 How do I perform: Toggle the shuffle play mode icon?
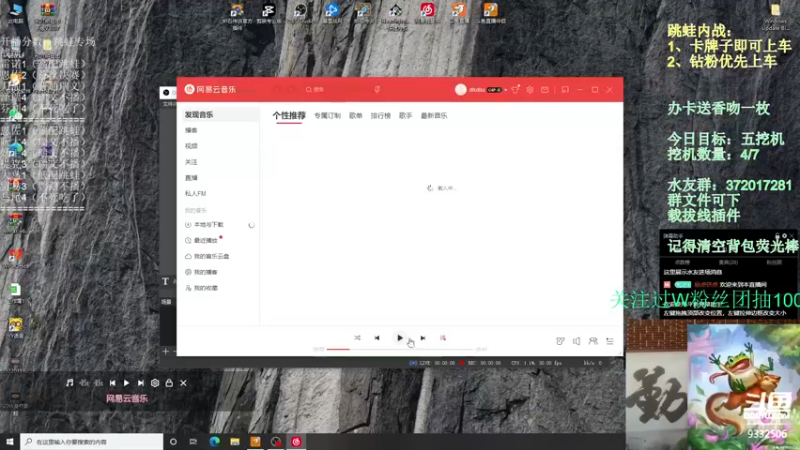(x=357, y=338)
